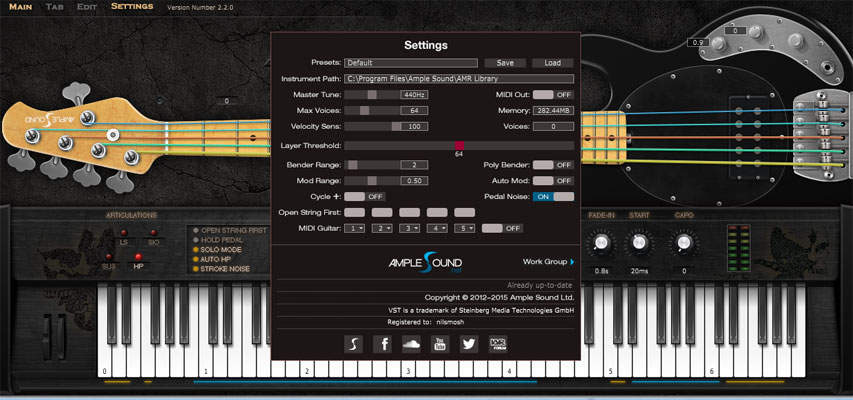Viewport: 853px width, 400px height.
Task: Toggle the HP articulation LED
Action: (138, 257)
